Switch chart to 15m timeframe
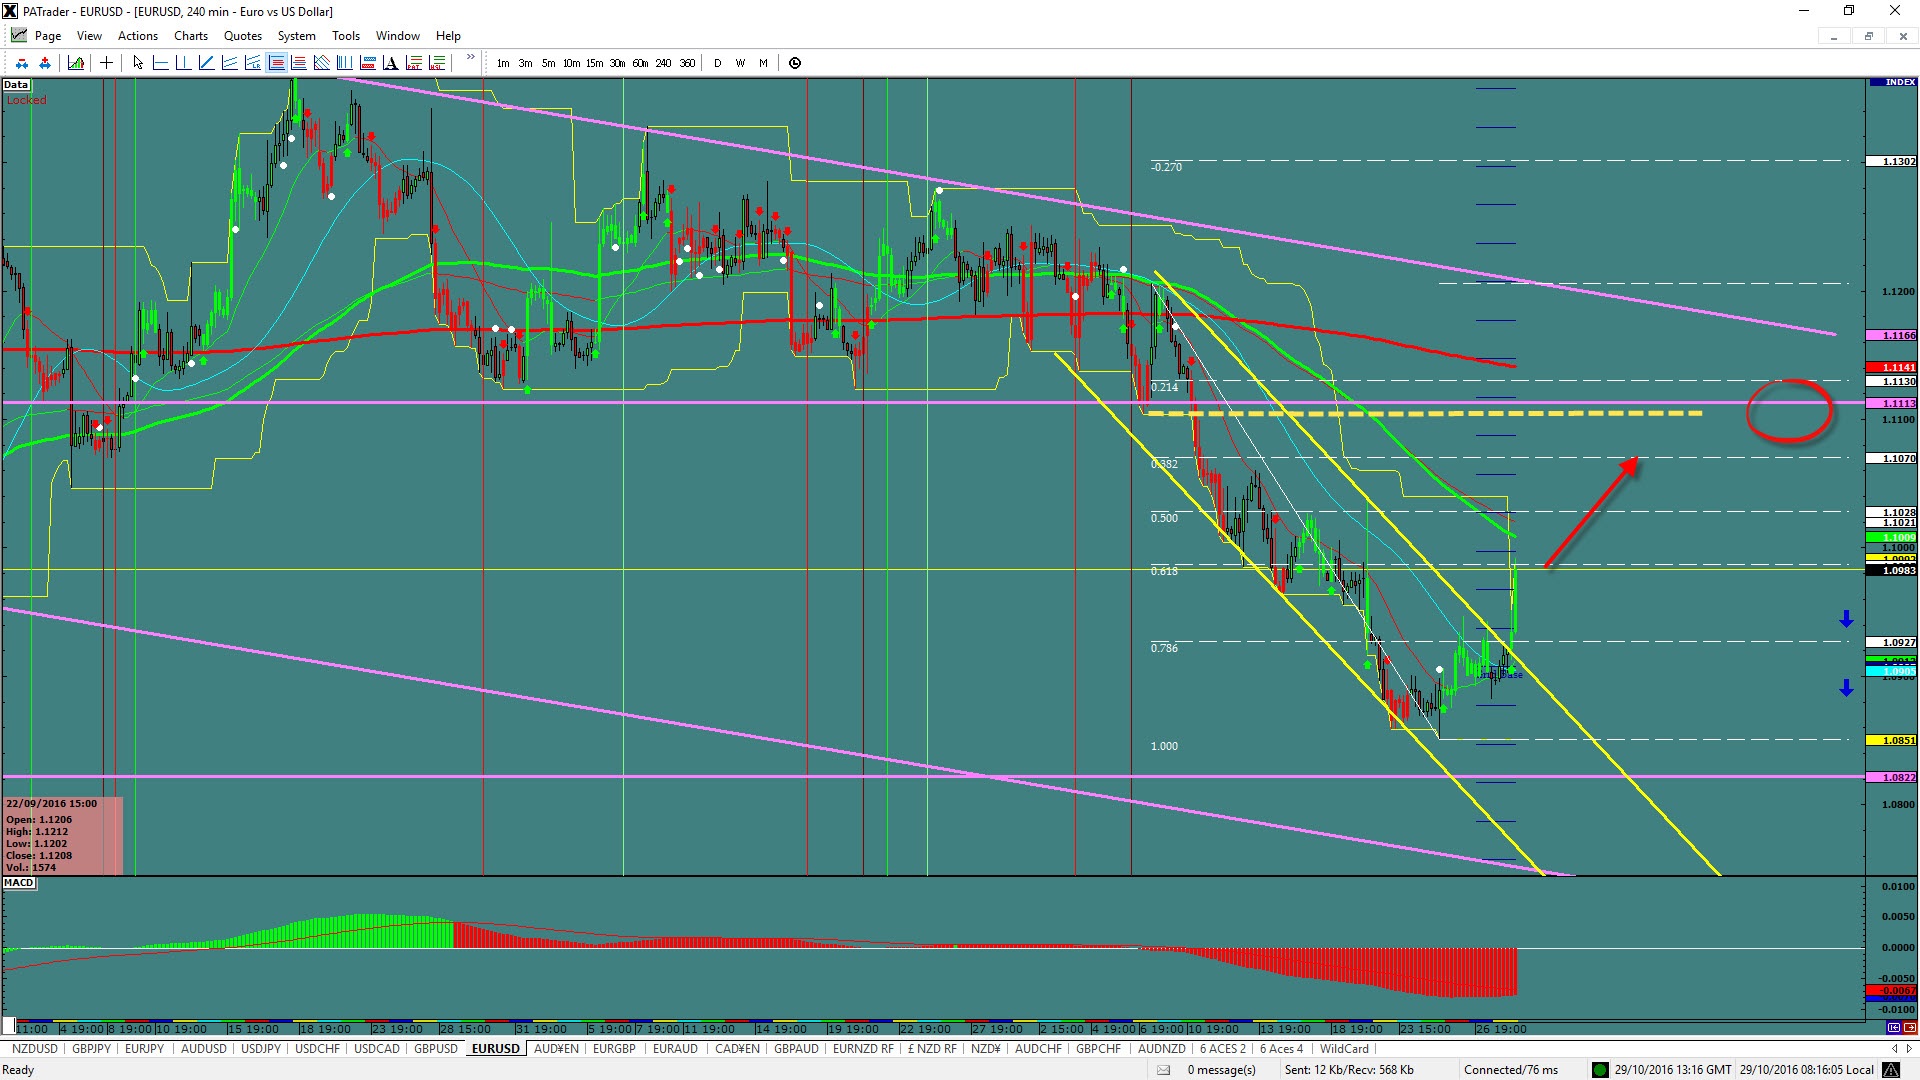 595,63
